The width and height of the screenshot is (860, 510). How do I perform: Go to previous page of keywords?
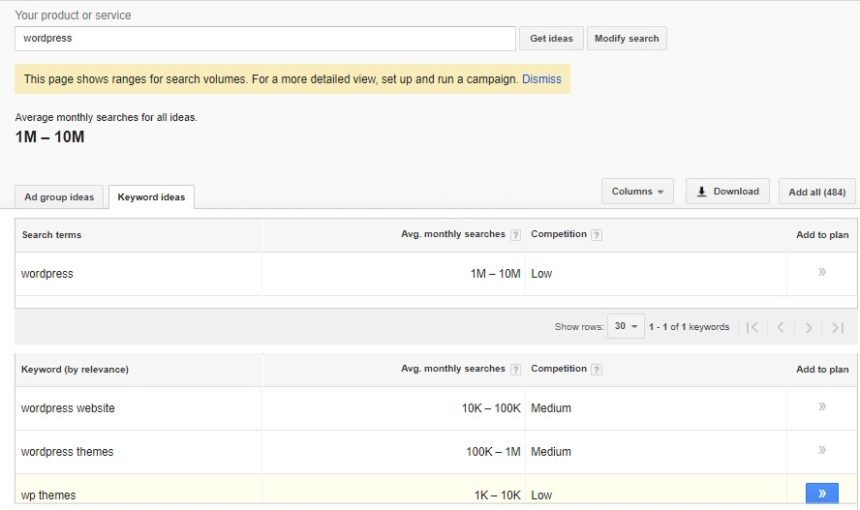780,327
